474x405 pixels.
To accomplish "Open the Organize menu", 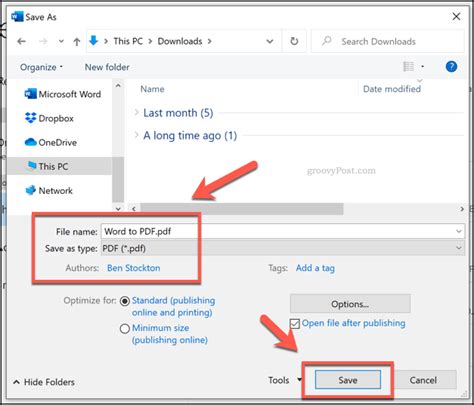I will pyautogui.click(x=41, y=67).
